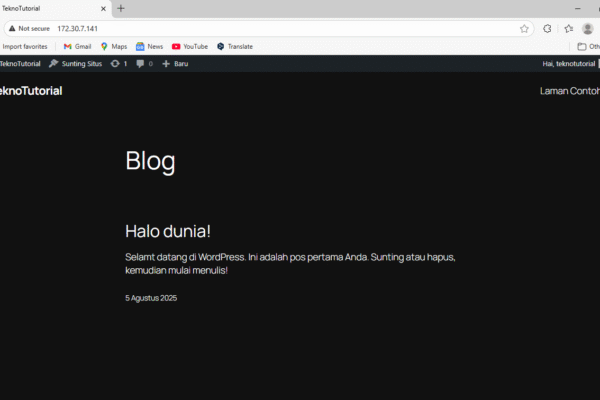
Task: Open the updates icon showing 1
Action: 119,64
